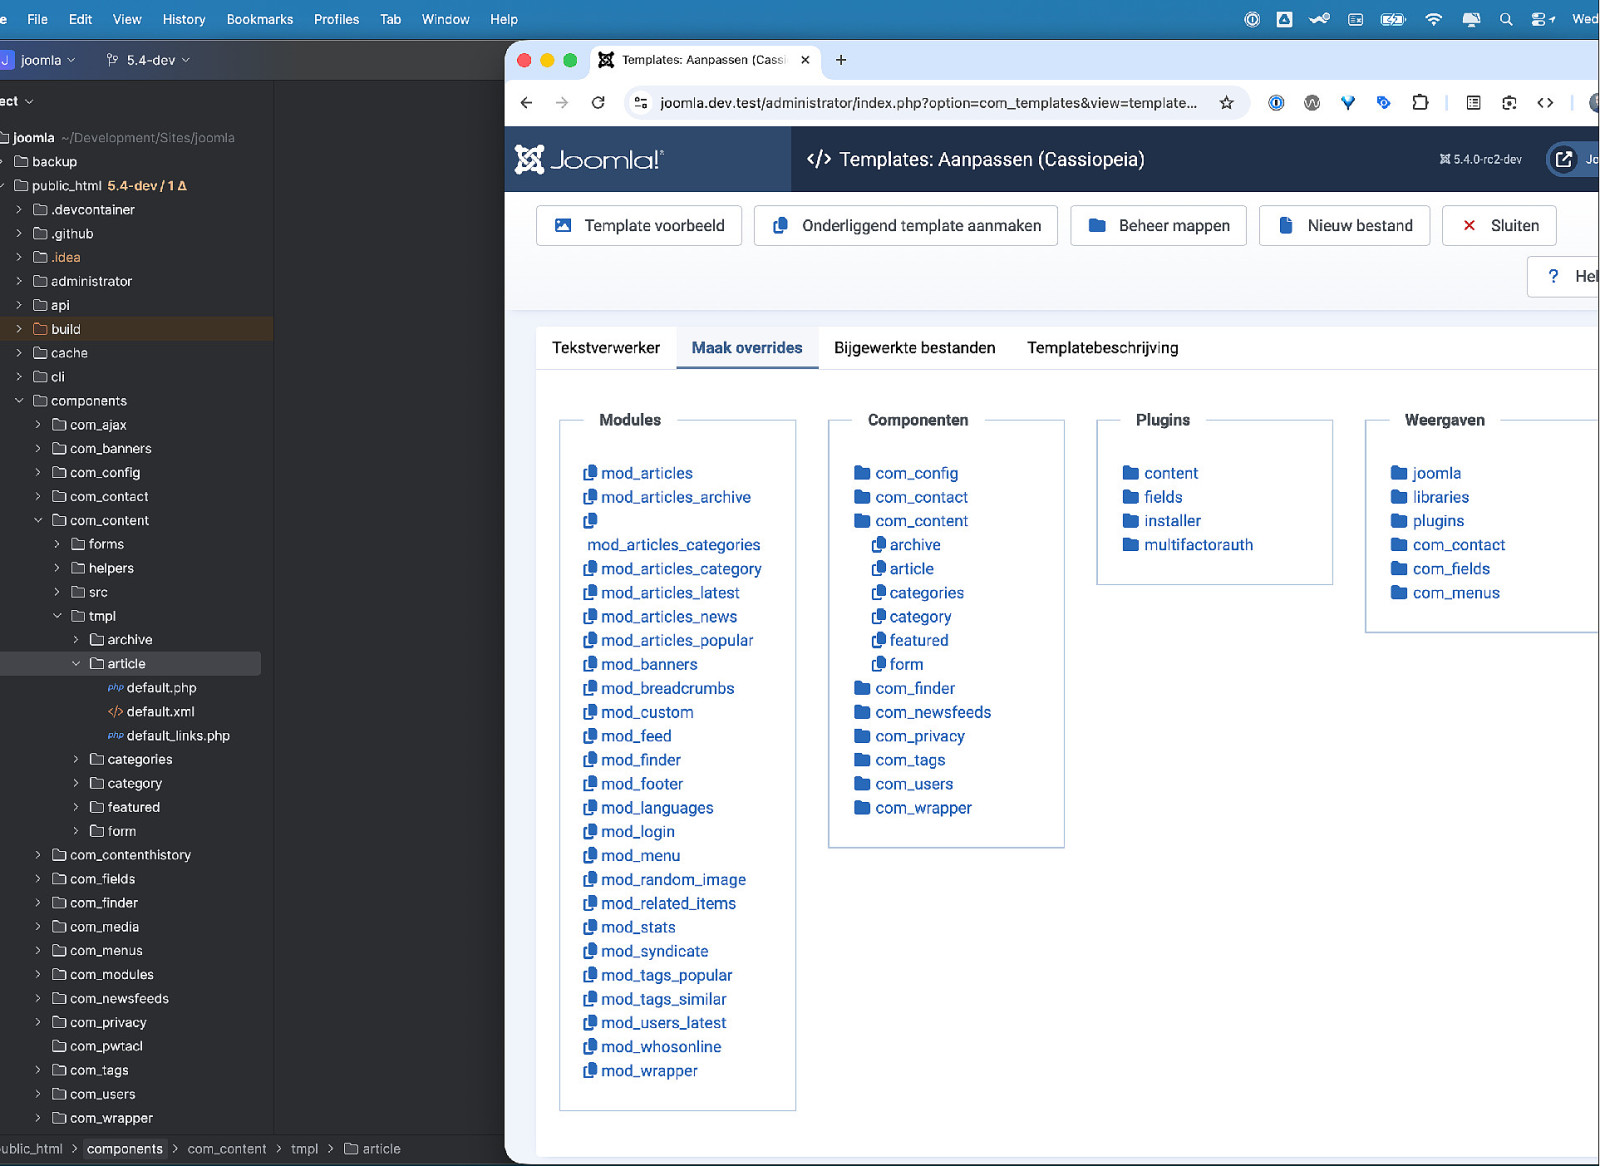The width and height of the screenshot is (1600, 1166).
Task: Open default.php file in the project tree
Action: coord(161,688)
